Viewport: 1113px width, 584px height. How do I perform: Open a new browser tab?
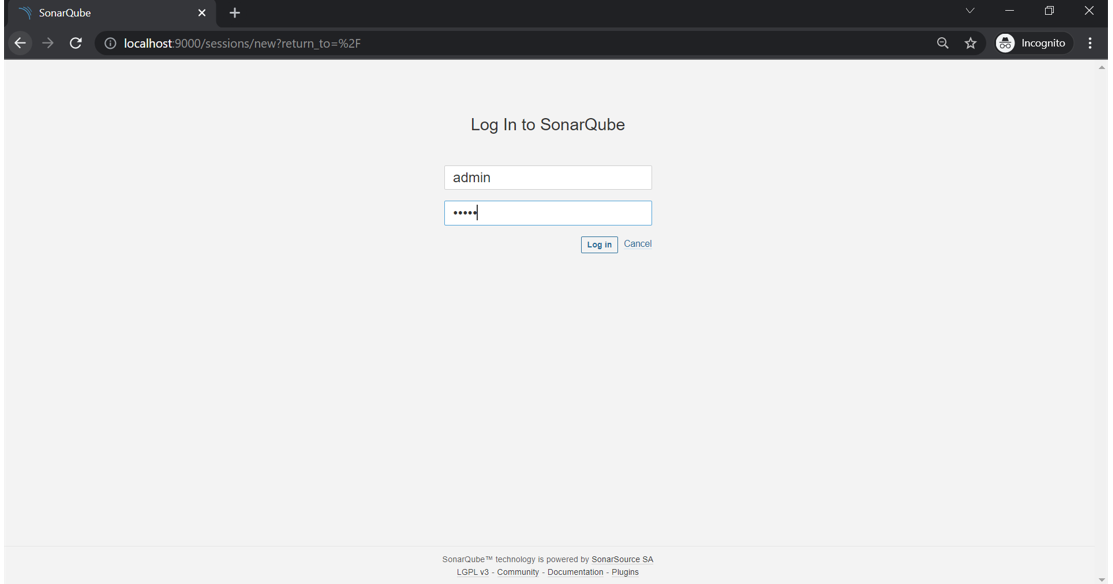pyautogui.click(x=235, y=13)
